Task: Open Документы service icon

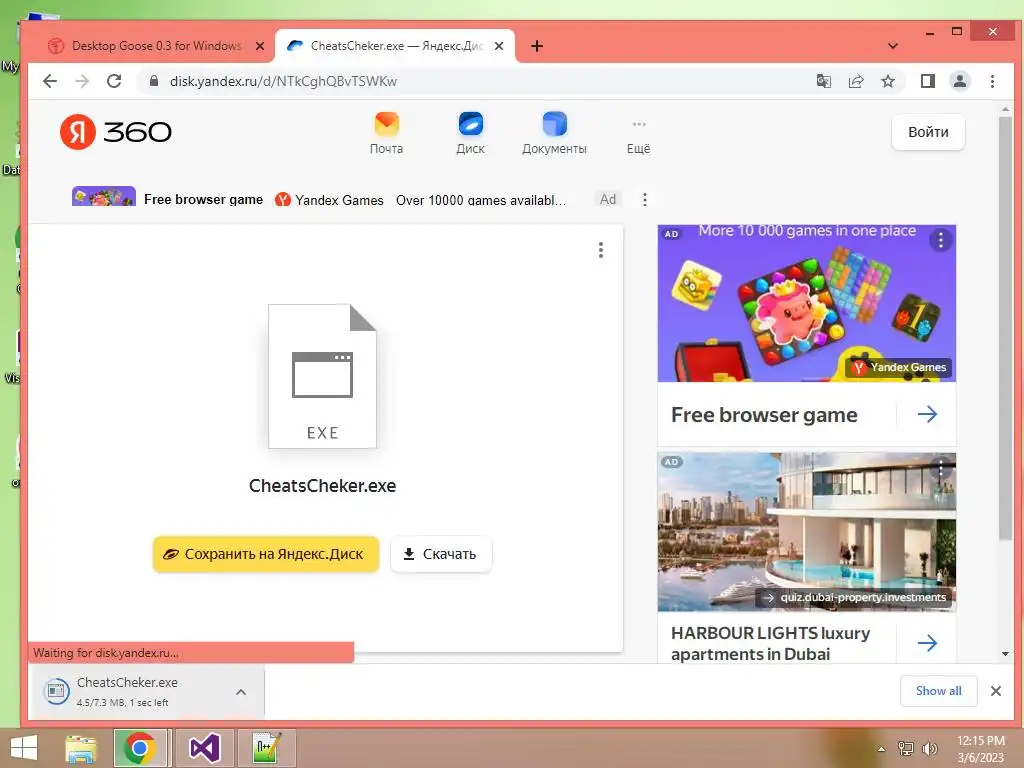Action: point(554,133)
